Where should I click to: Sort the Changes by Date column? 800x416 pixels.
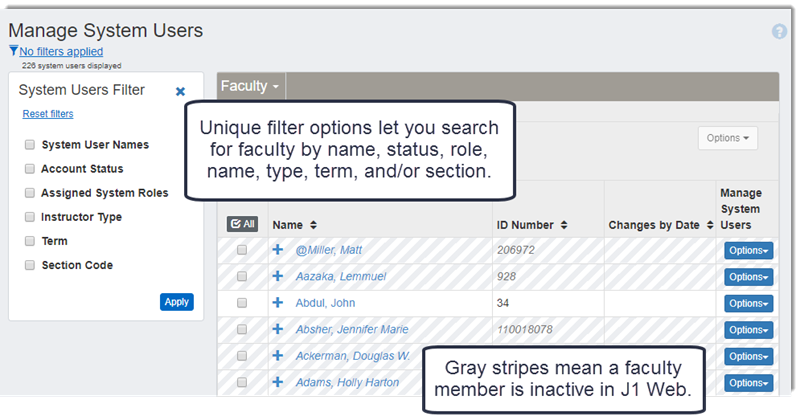[x=707, y=225]
